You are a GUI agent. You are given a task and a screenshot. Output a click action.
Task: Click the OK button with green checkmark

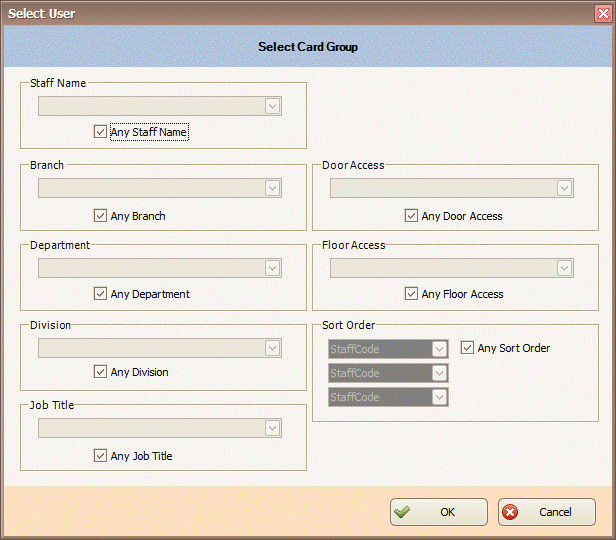[x=438, y=512]
